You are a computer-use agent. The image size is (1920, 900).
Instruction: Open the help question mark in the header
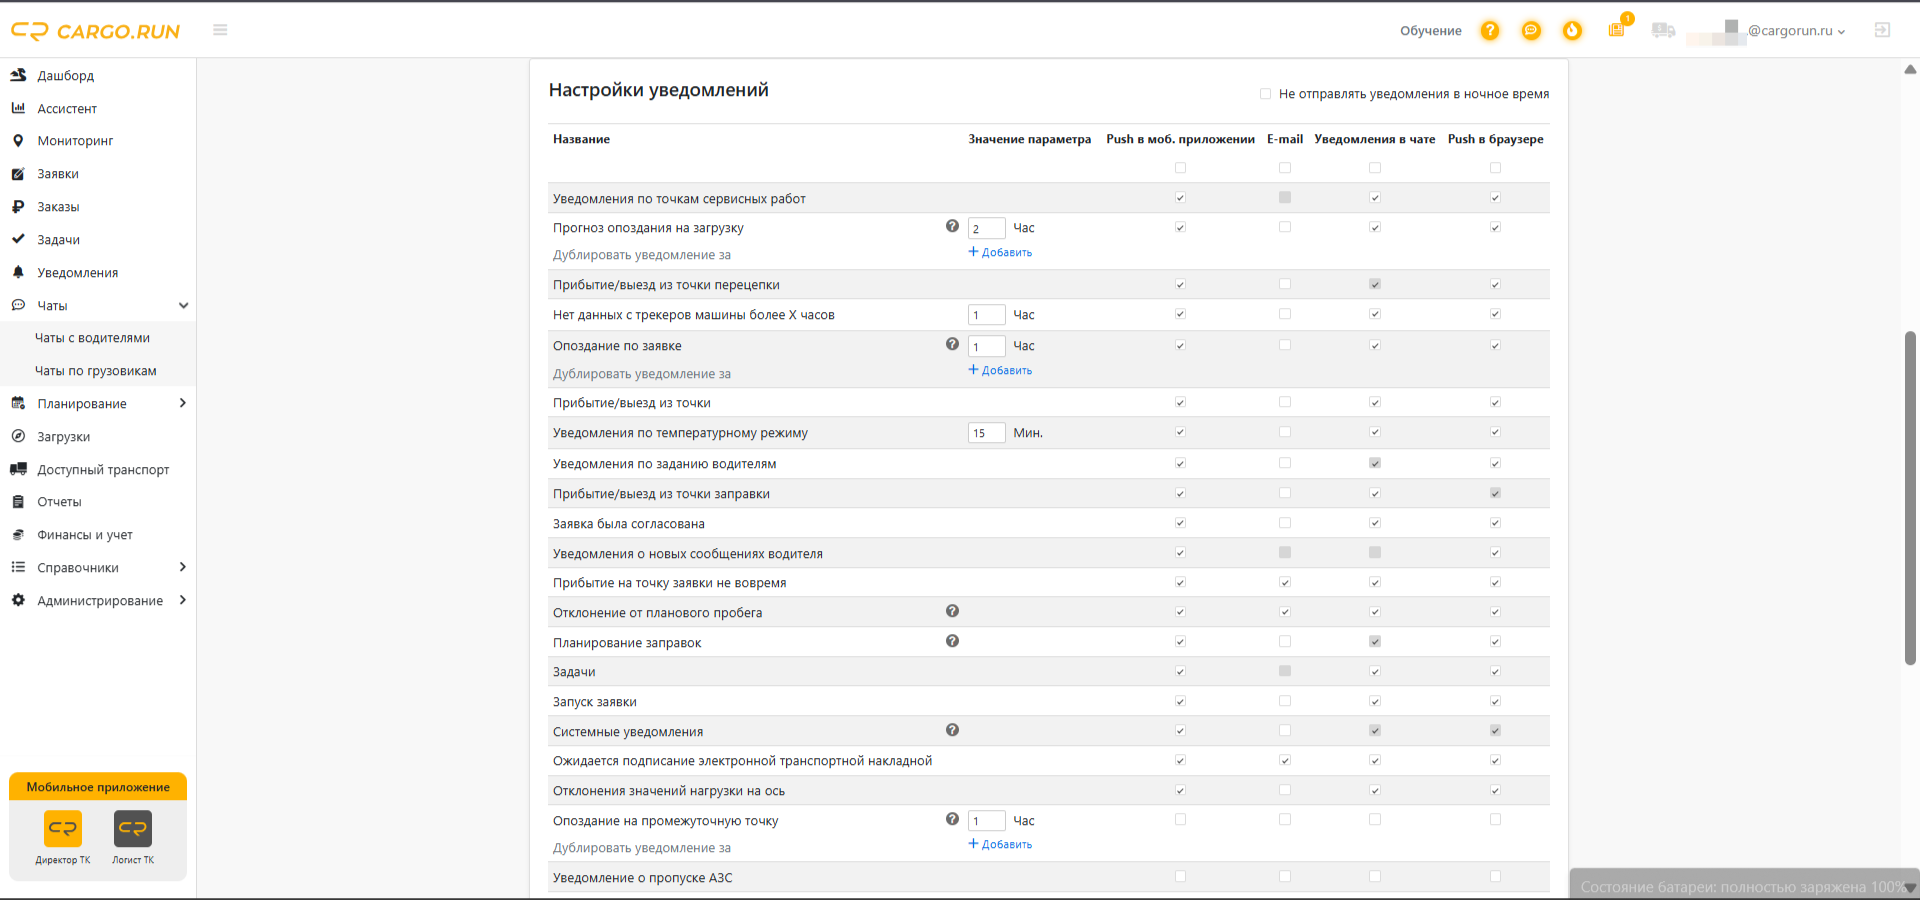[1490, 30]
